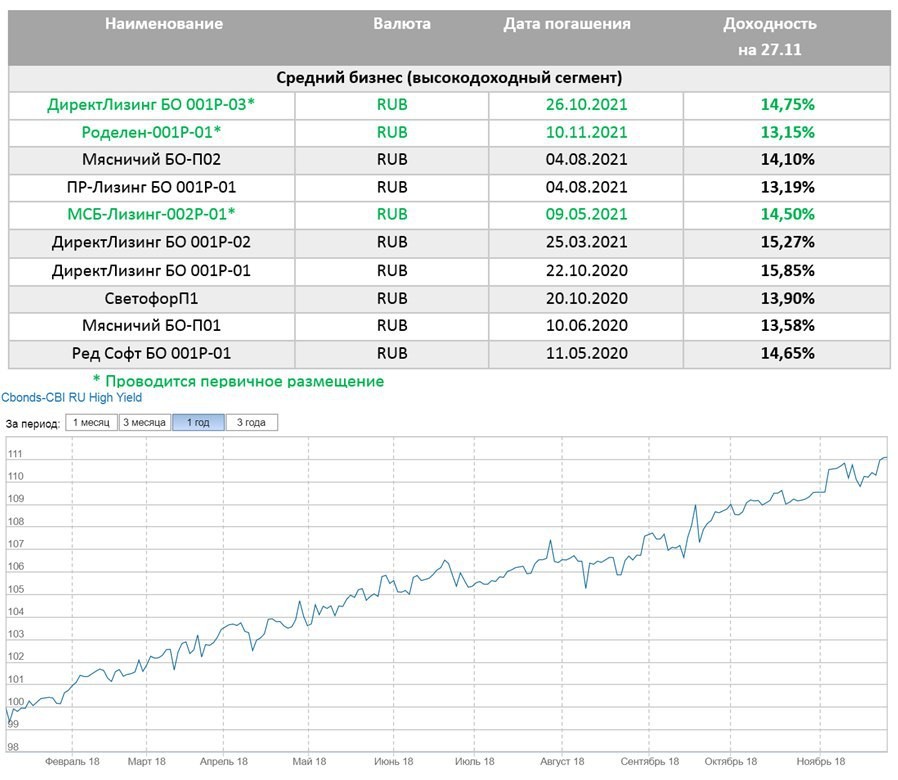
Task: Switch chart to '1 год' period
Action: (198, 423)
